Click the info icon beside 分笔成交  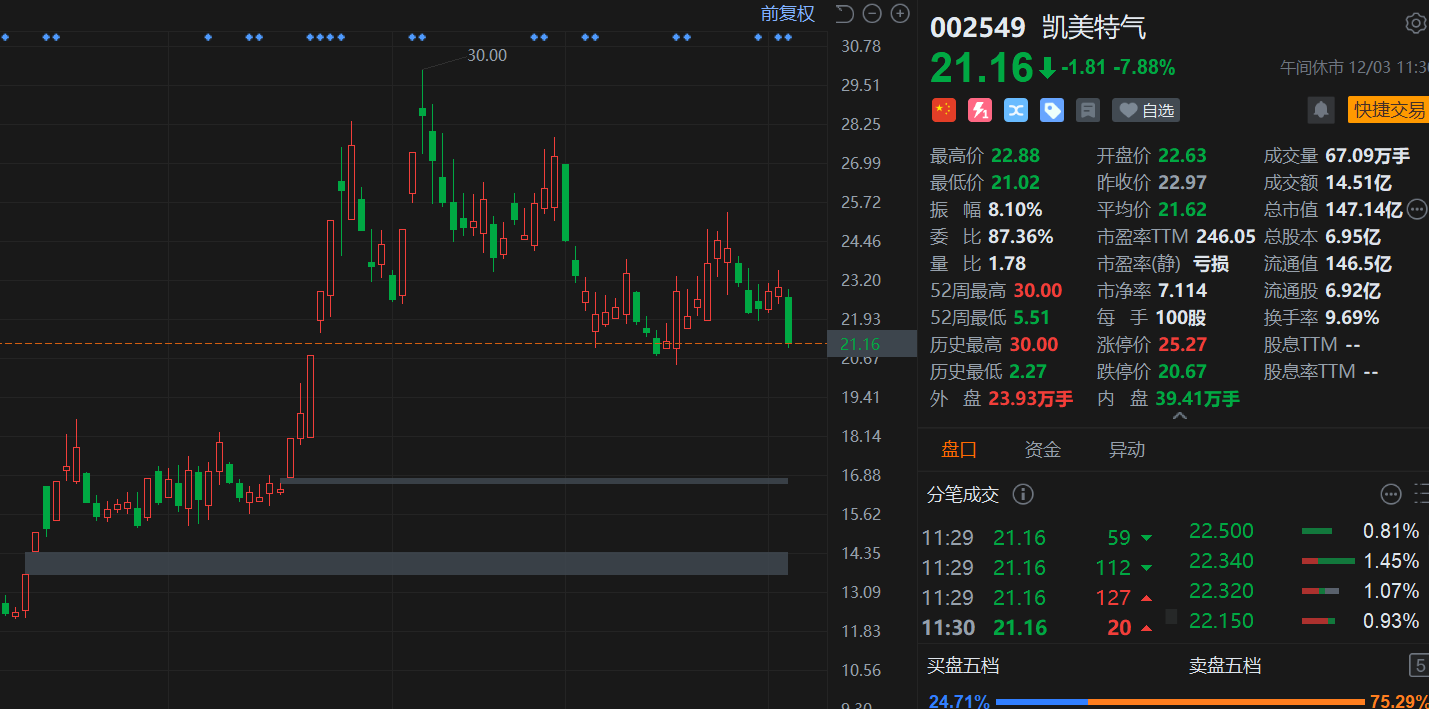point(1023,494)
